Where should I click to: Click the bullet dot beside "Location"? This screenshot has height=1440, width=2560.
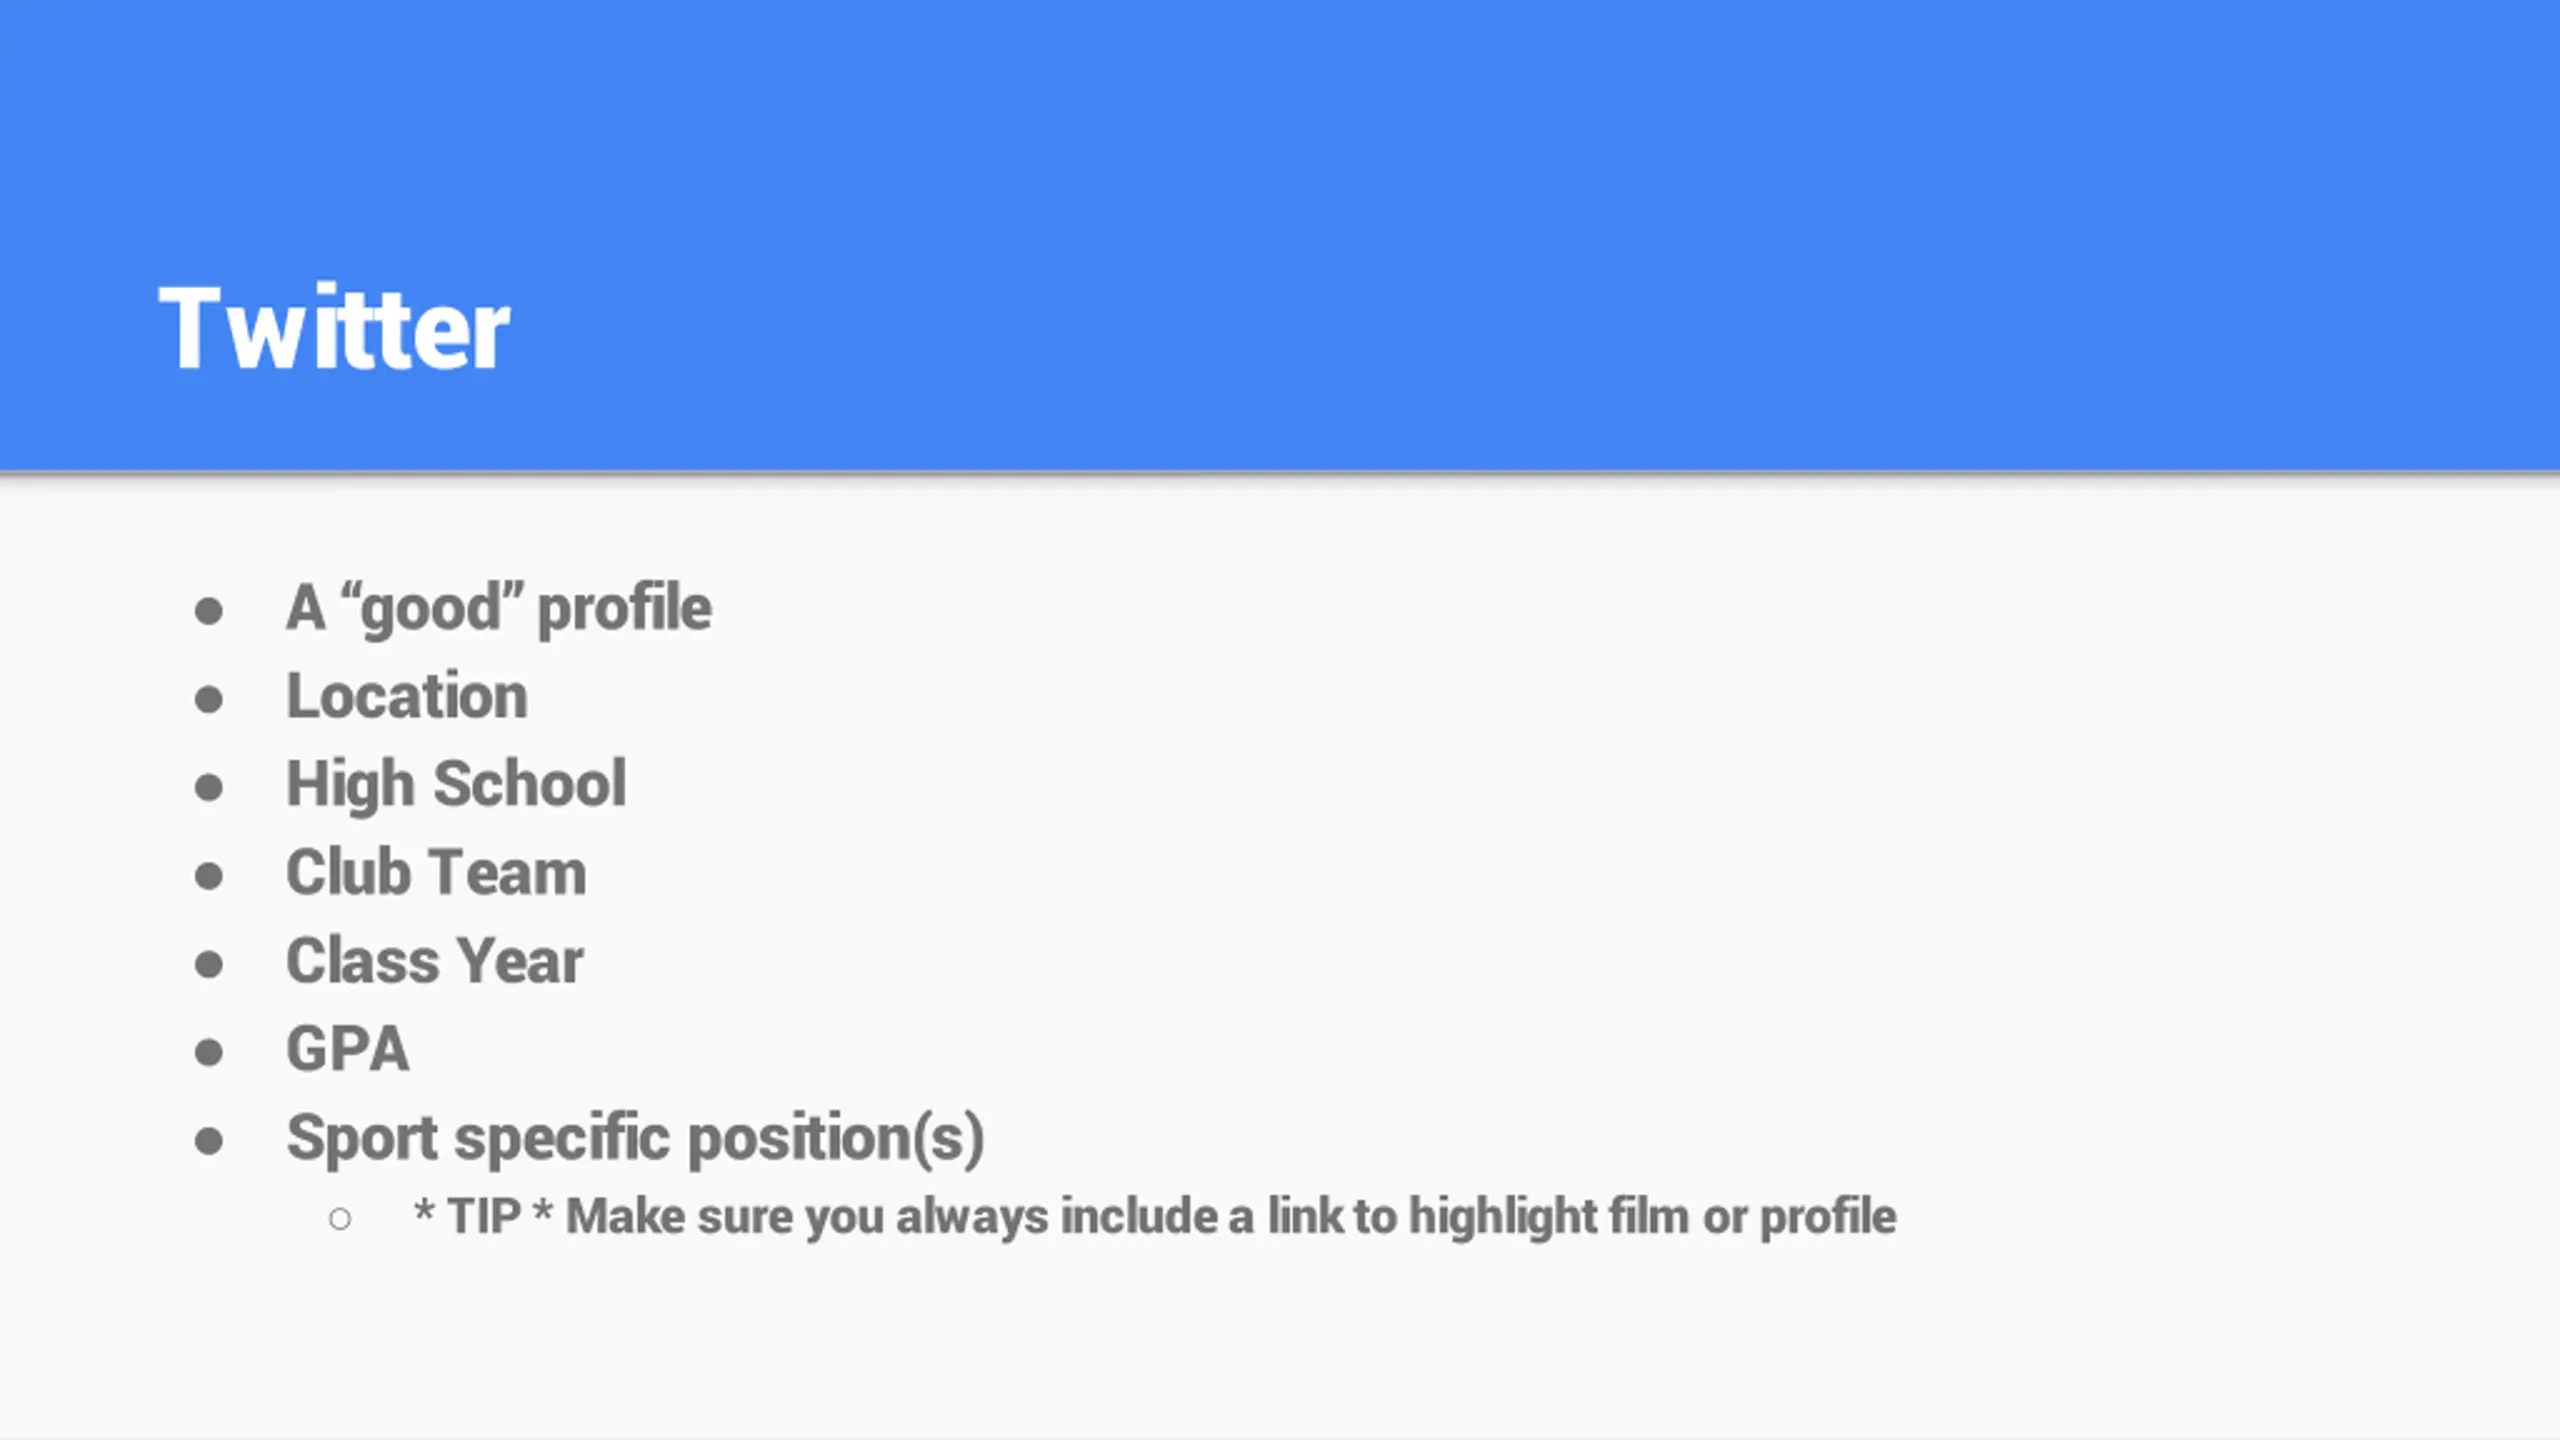tap(209, 699)
